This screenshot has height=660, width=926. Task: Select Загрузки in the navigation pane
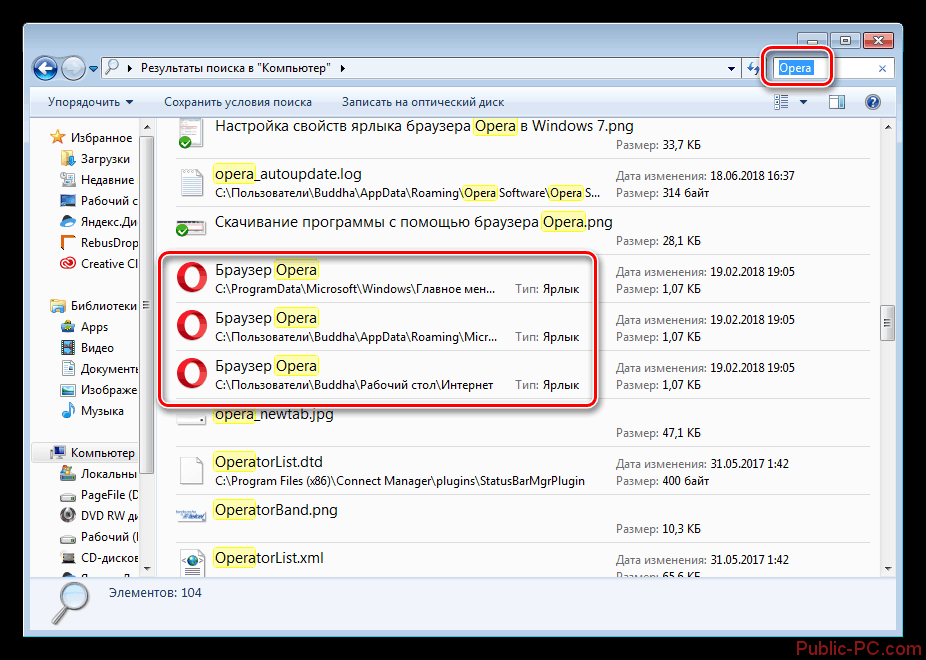click(105, 159)
